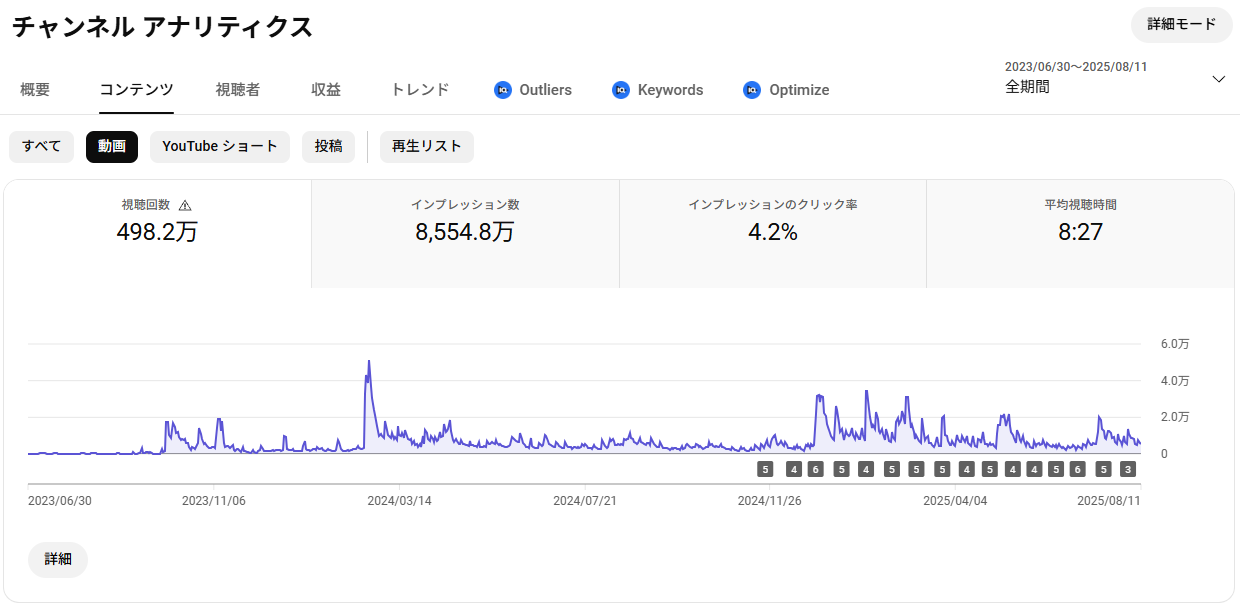Click the 詳細 button below the chart

coord(58,559)
